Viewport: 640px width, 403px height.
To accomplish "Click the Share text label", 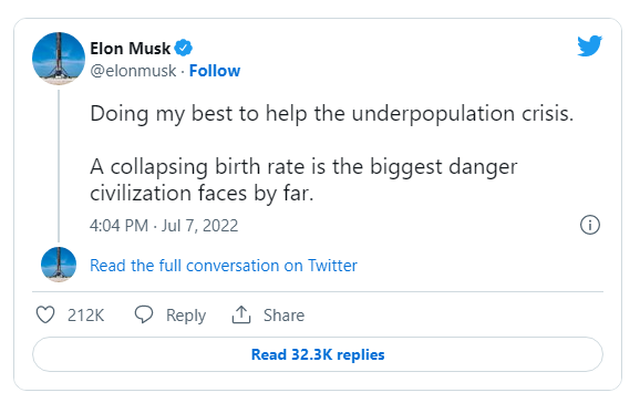I will click(283, 315).
